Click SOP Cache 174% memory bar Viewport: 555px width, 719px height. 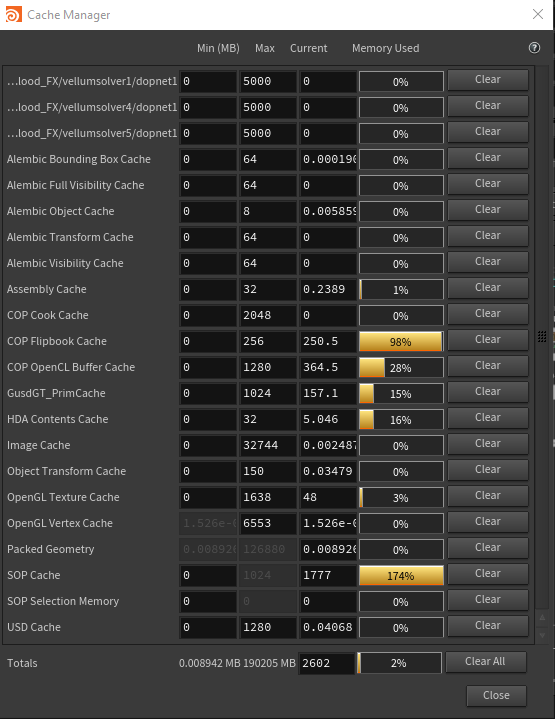(x=401, y=575)
